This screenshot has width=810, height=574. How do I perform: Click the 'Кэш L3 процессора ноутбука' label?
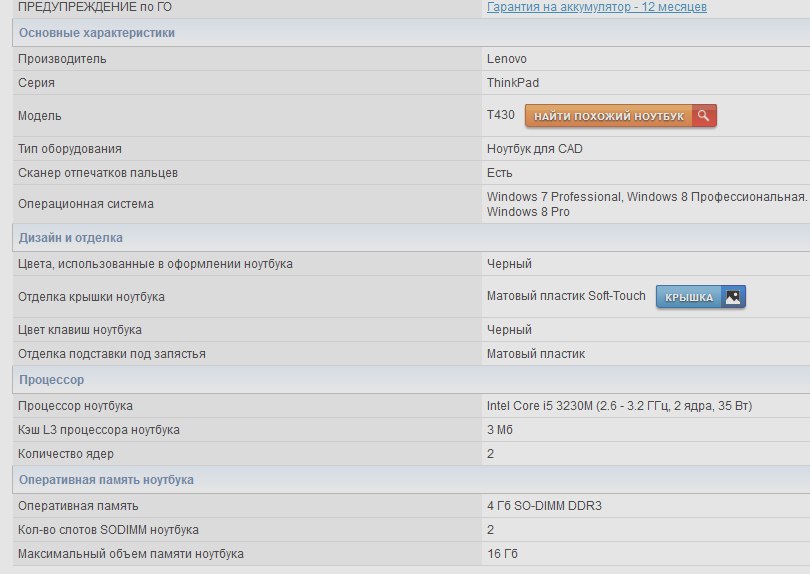[x=99, y=430]
